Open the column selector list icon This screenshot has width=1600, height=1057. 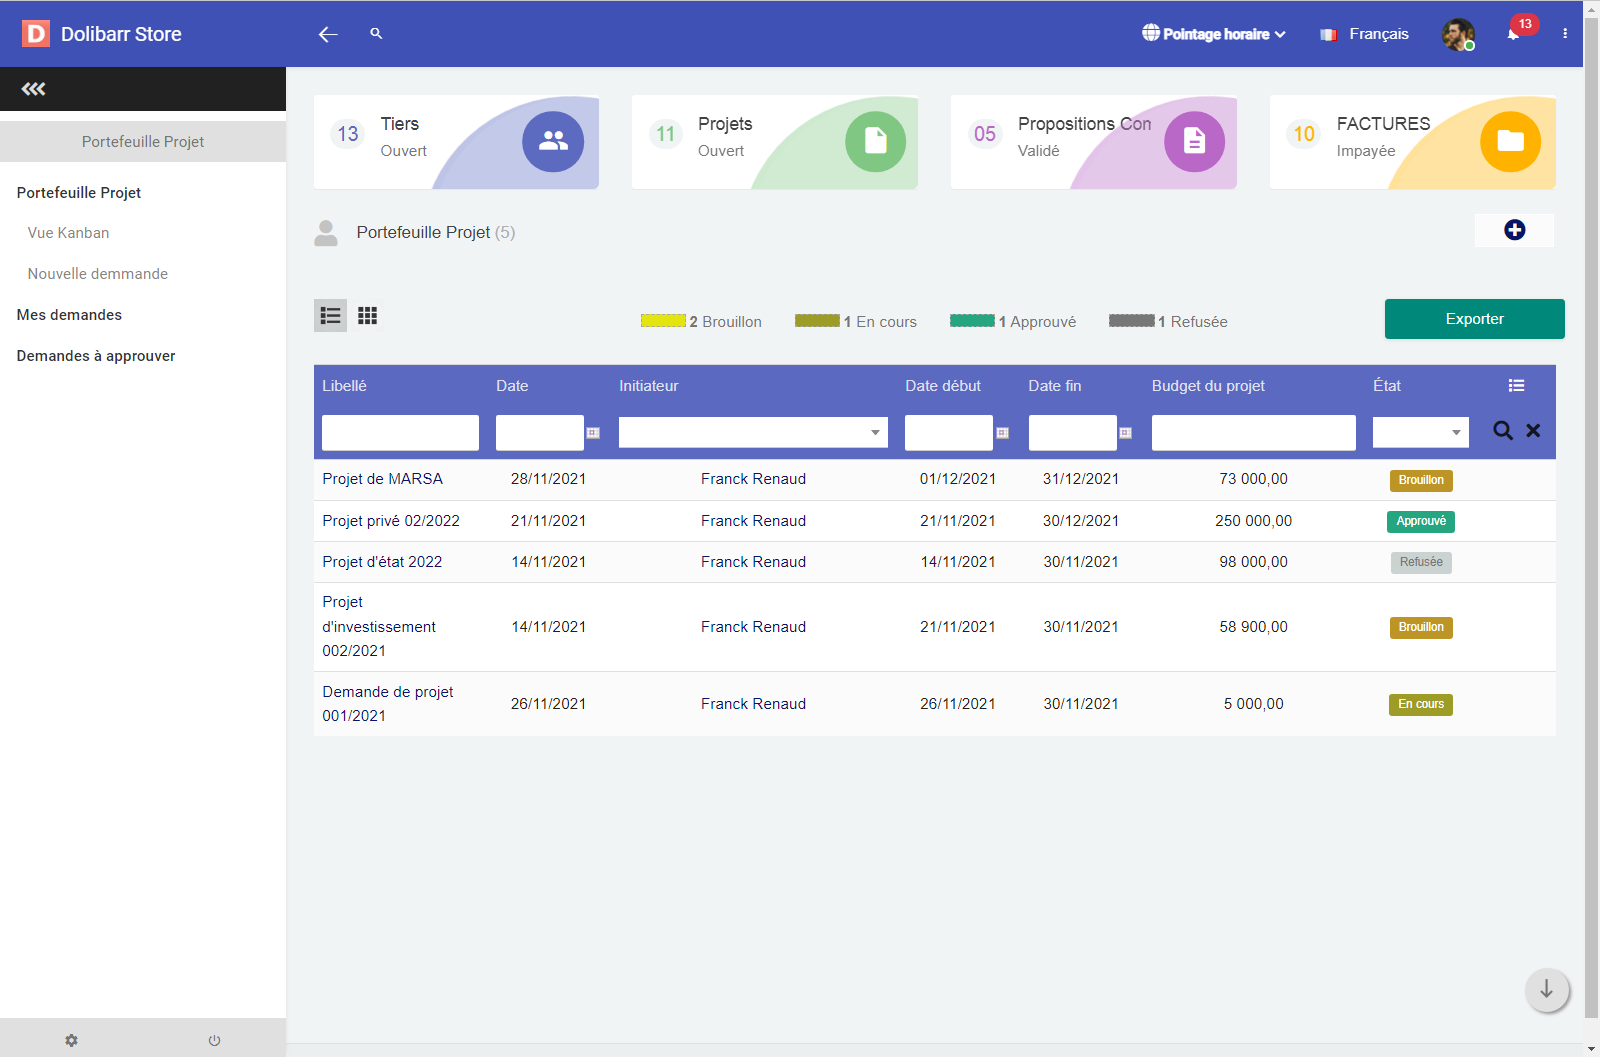coord(1516,386)
